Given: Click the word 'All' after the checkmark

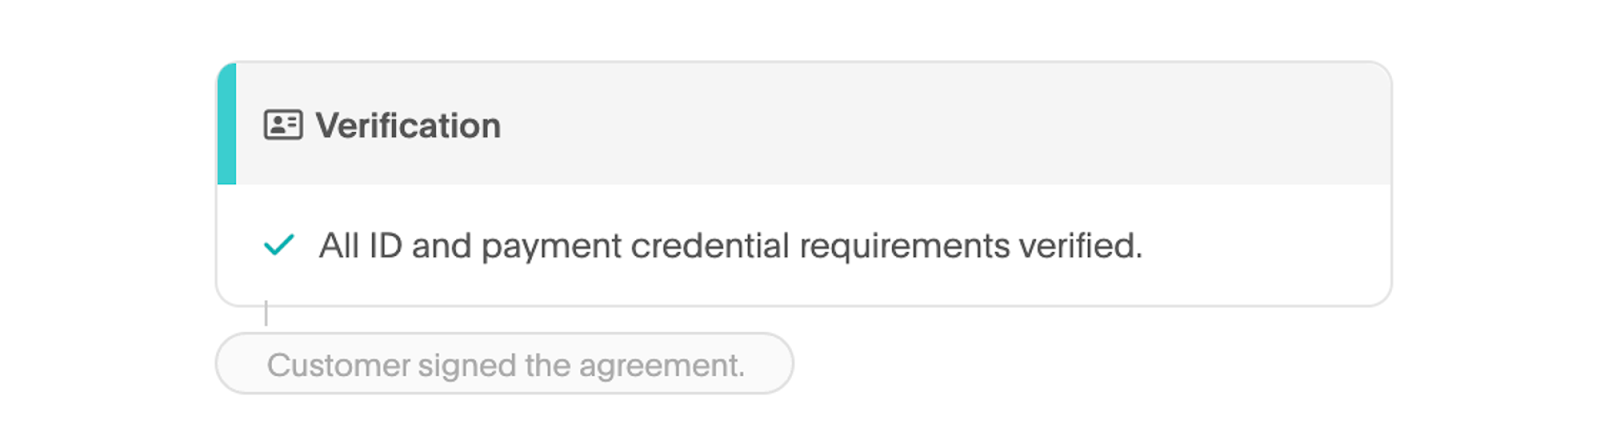Looking at the screenshot, I should click(338, 246).
